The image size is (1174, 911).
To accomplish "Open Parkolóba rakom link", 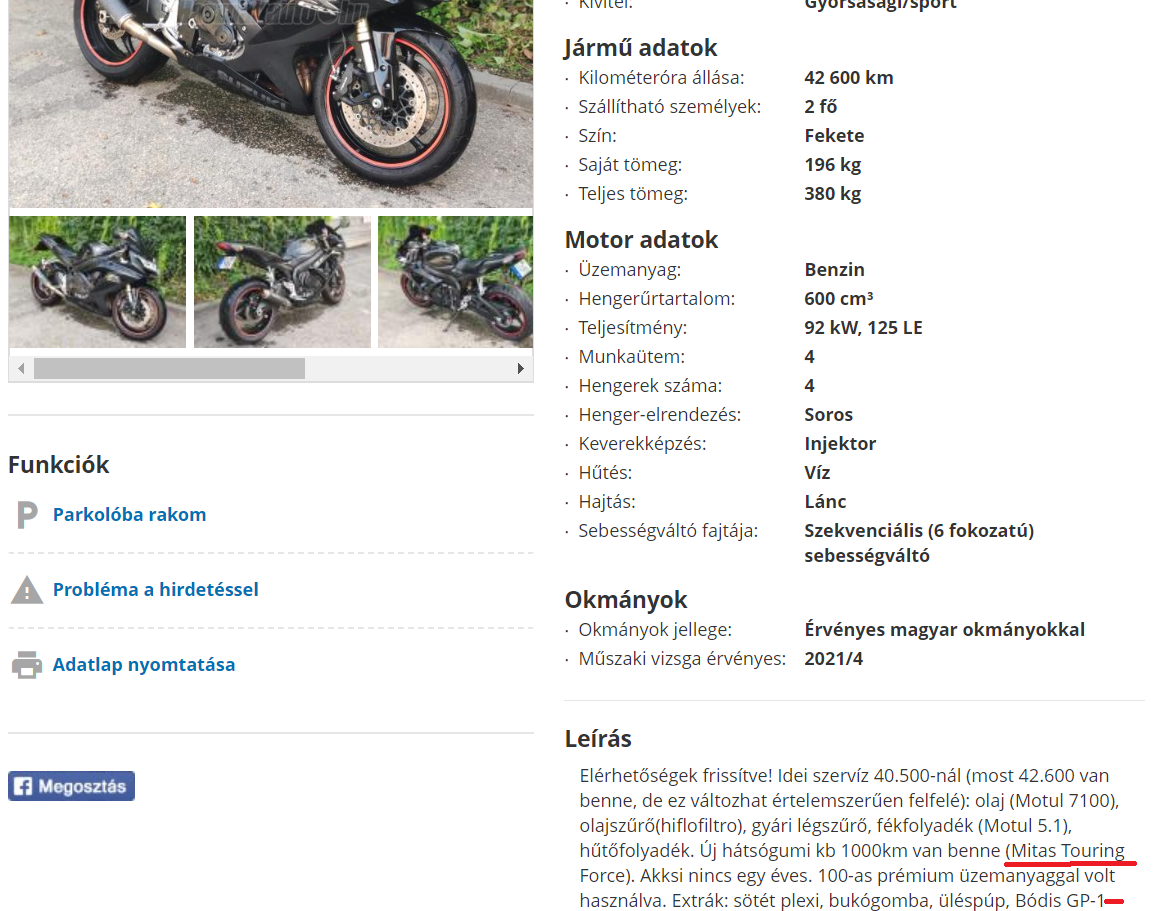I will (x=130, y=515).
